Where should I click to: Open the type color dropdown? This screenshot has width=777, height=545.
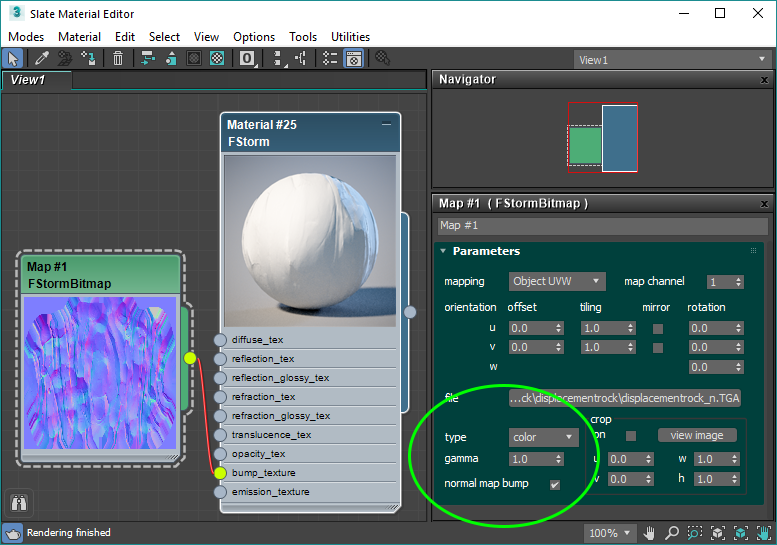[544, 437]
